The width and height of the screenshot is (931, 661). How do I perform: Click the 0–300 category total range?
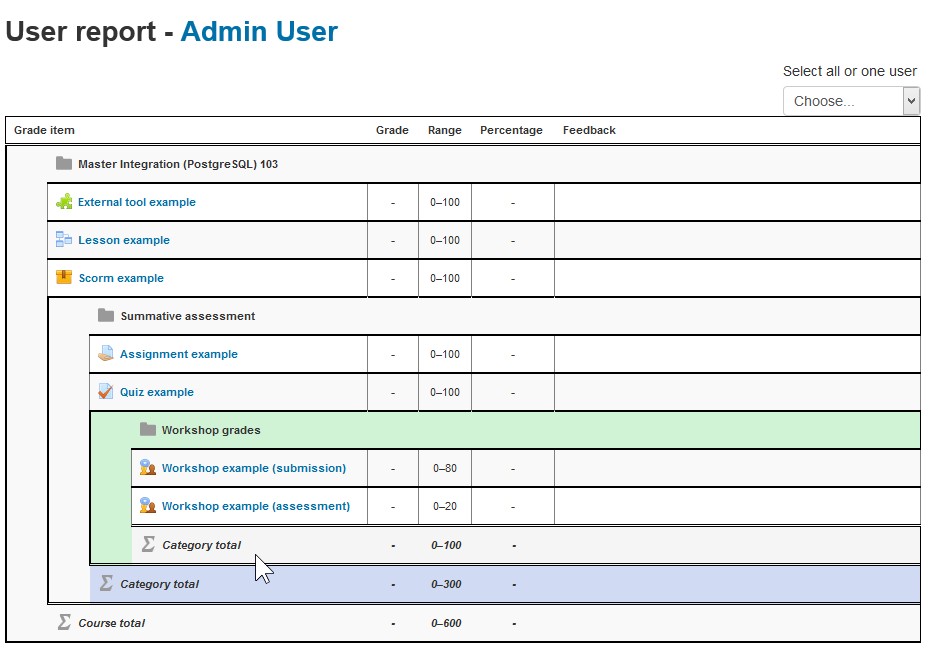click(446, 584)
